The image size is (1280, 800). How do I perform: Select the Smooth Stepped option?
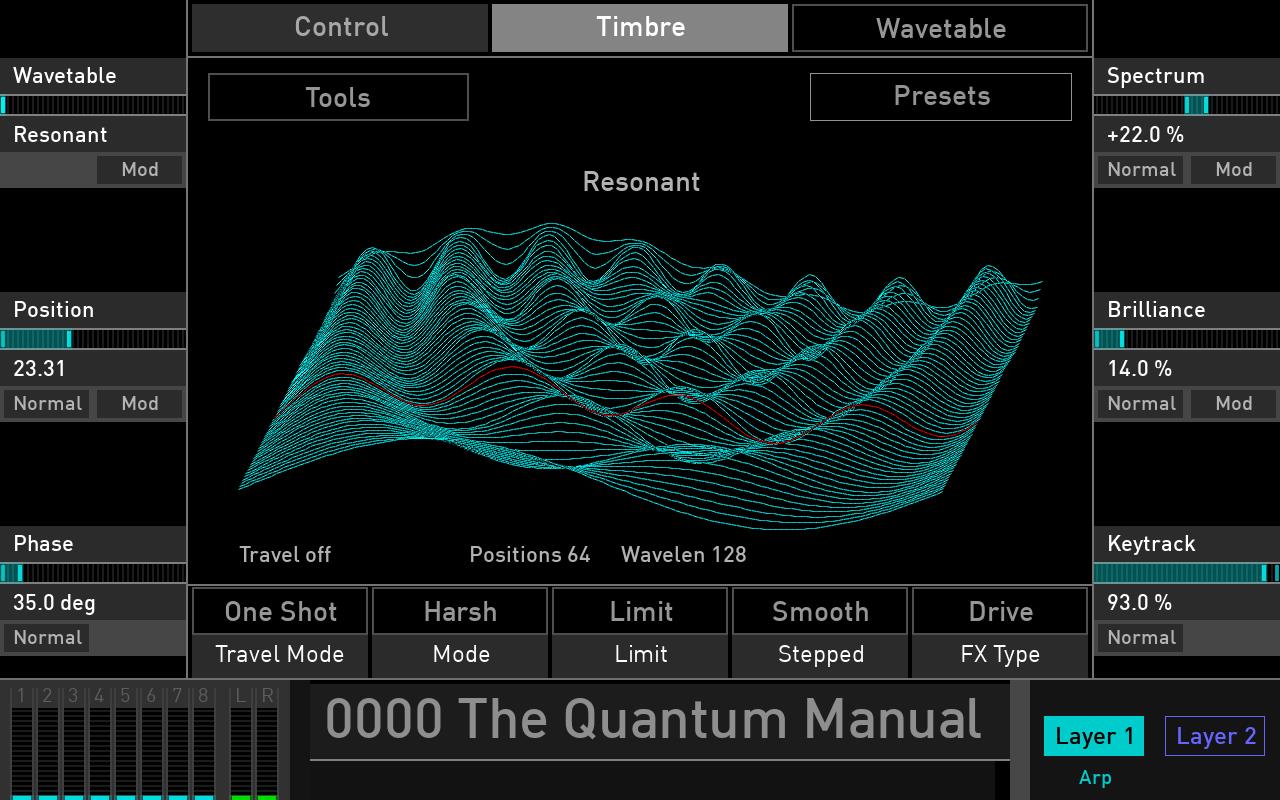[x=820, y=611]
